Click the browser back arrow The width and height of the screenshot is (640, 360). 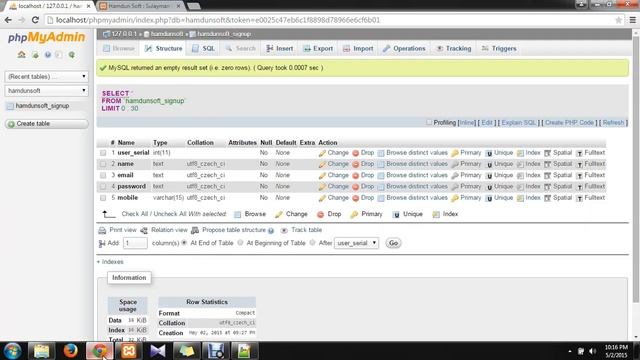tap(8, 20)
